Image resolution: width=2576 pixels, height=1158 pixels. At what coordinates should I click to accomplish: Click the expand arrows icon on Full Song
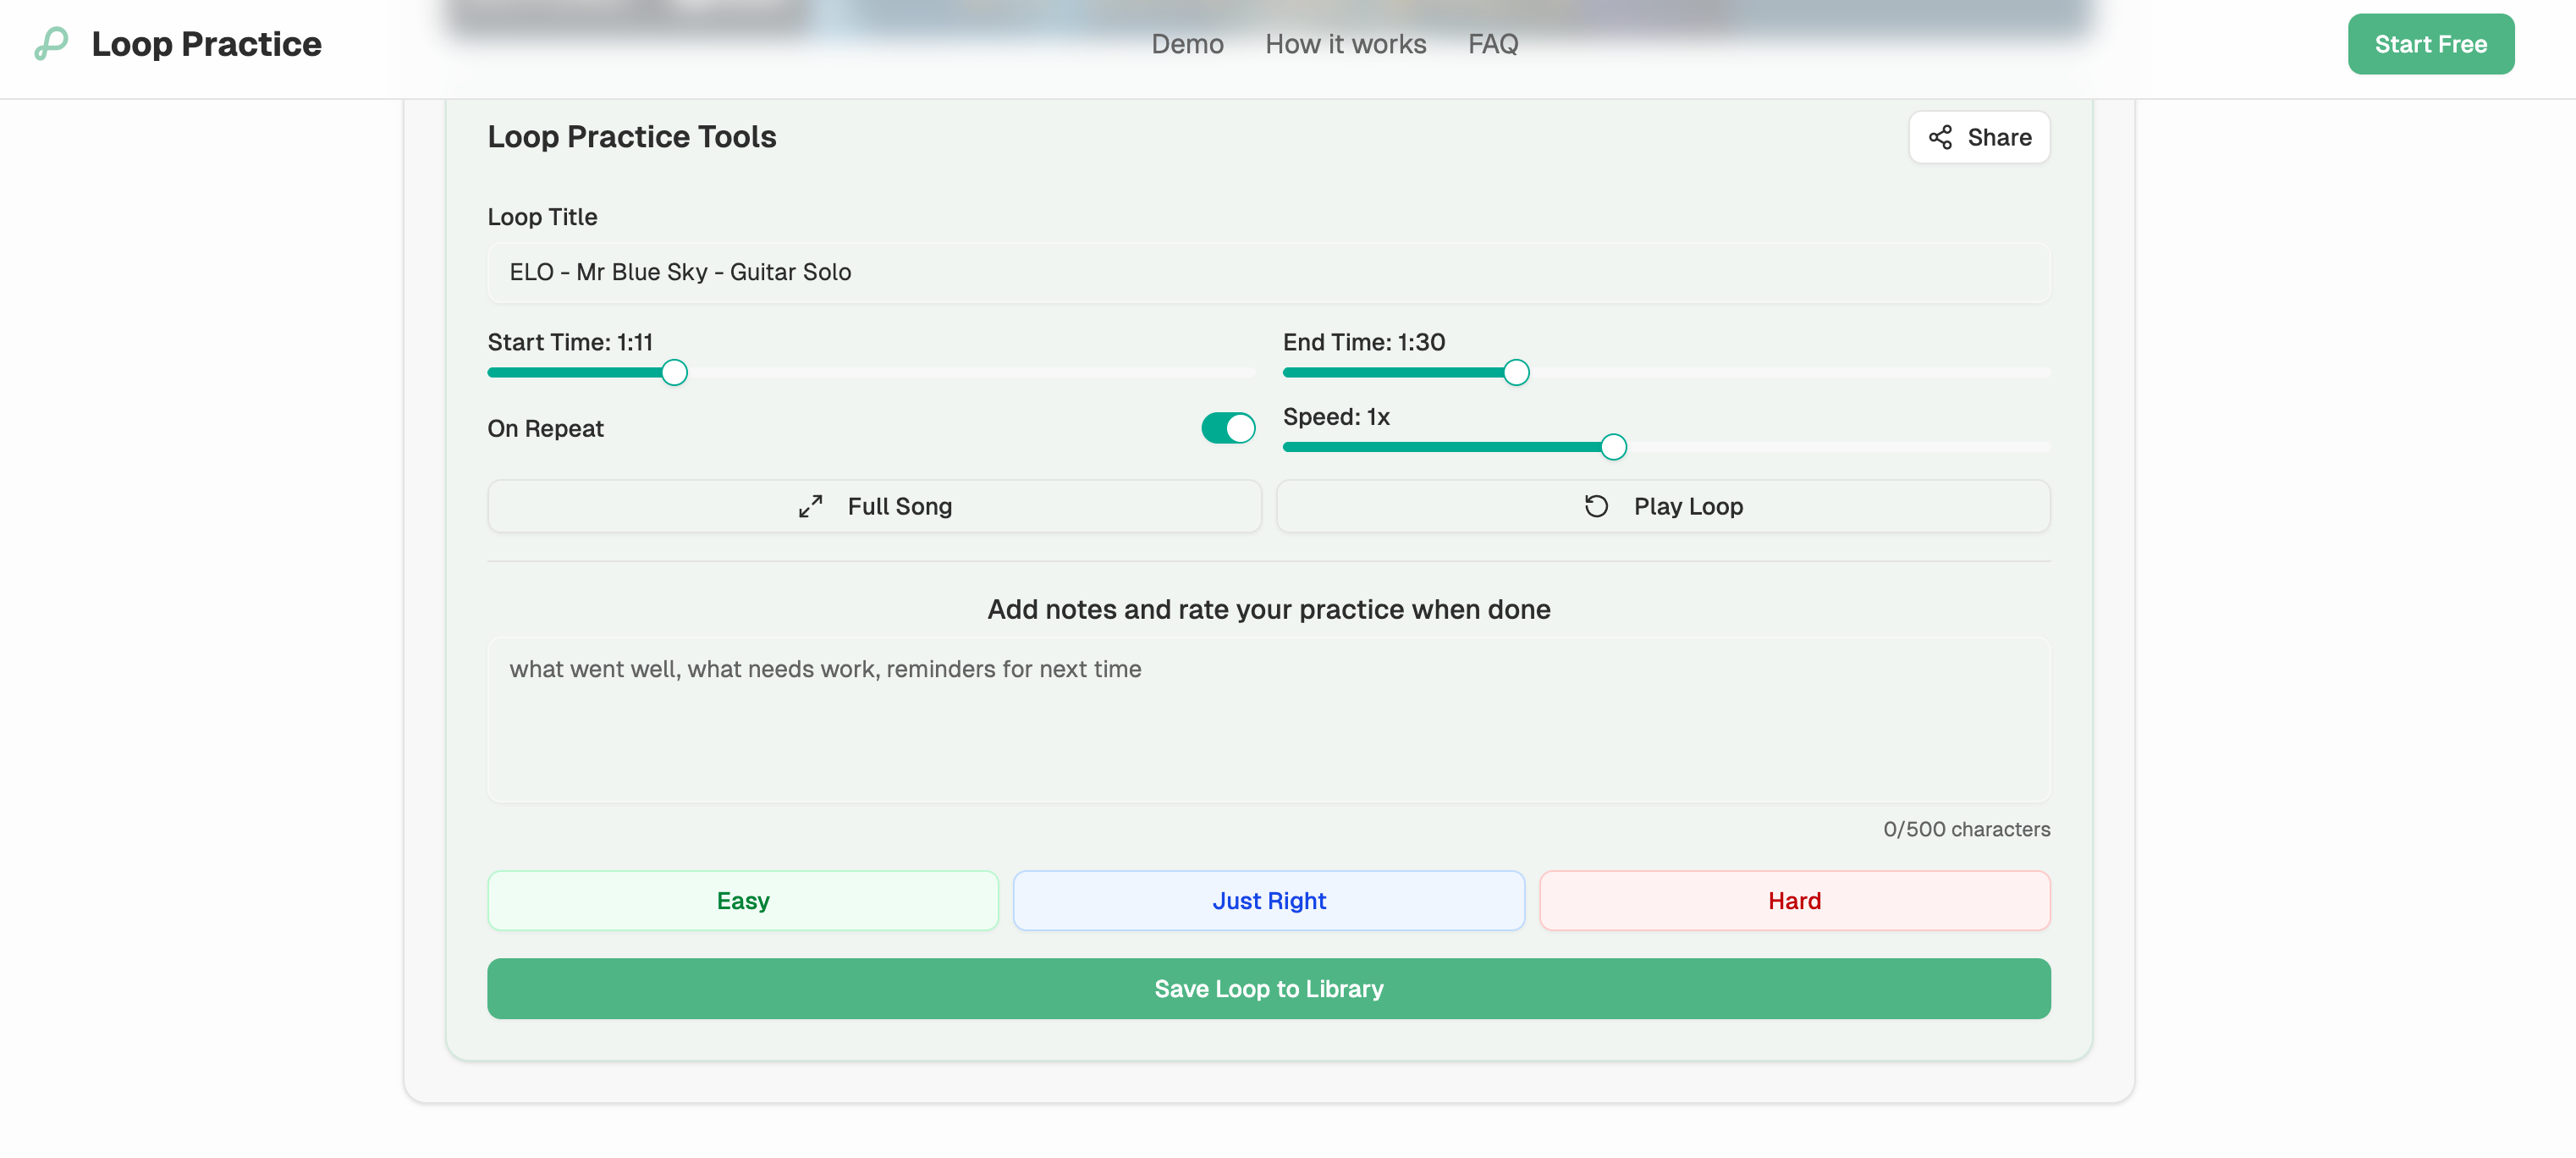point(810,506)
